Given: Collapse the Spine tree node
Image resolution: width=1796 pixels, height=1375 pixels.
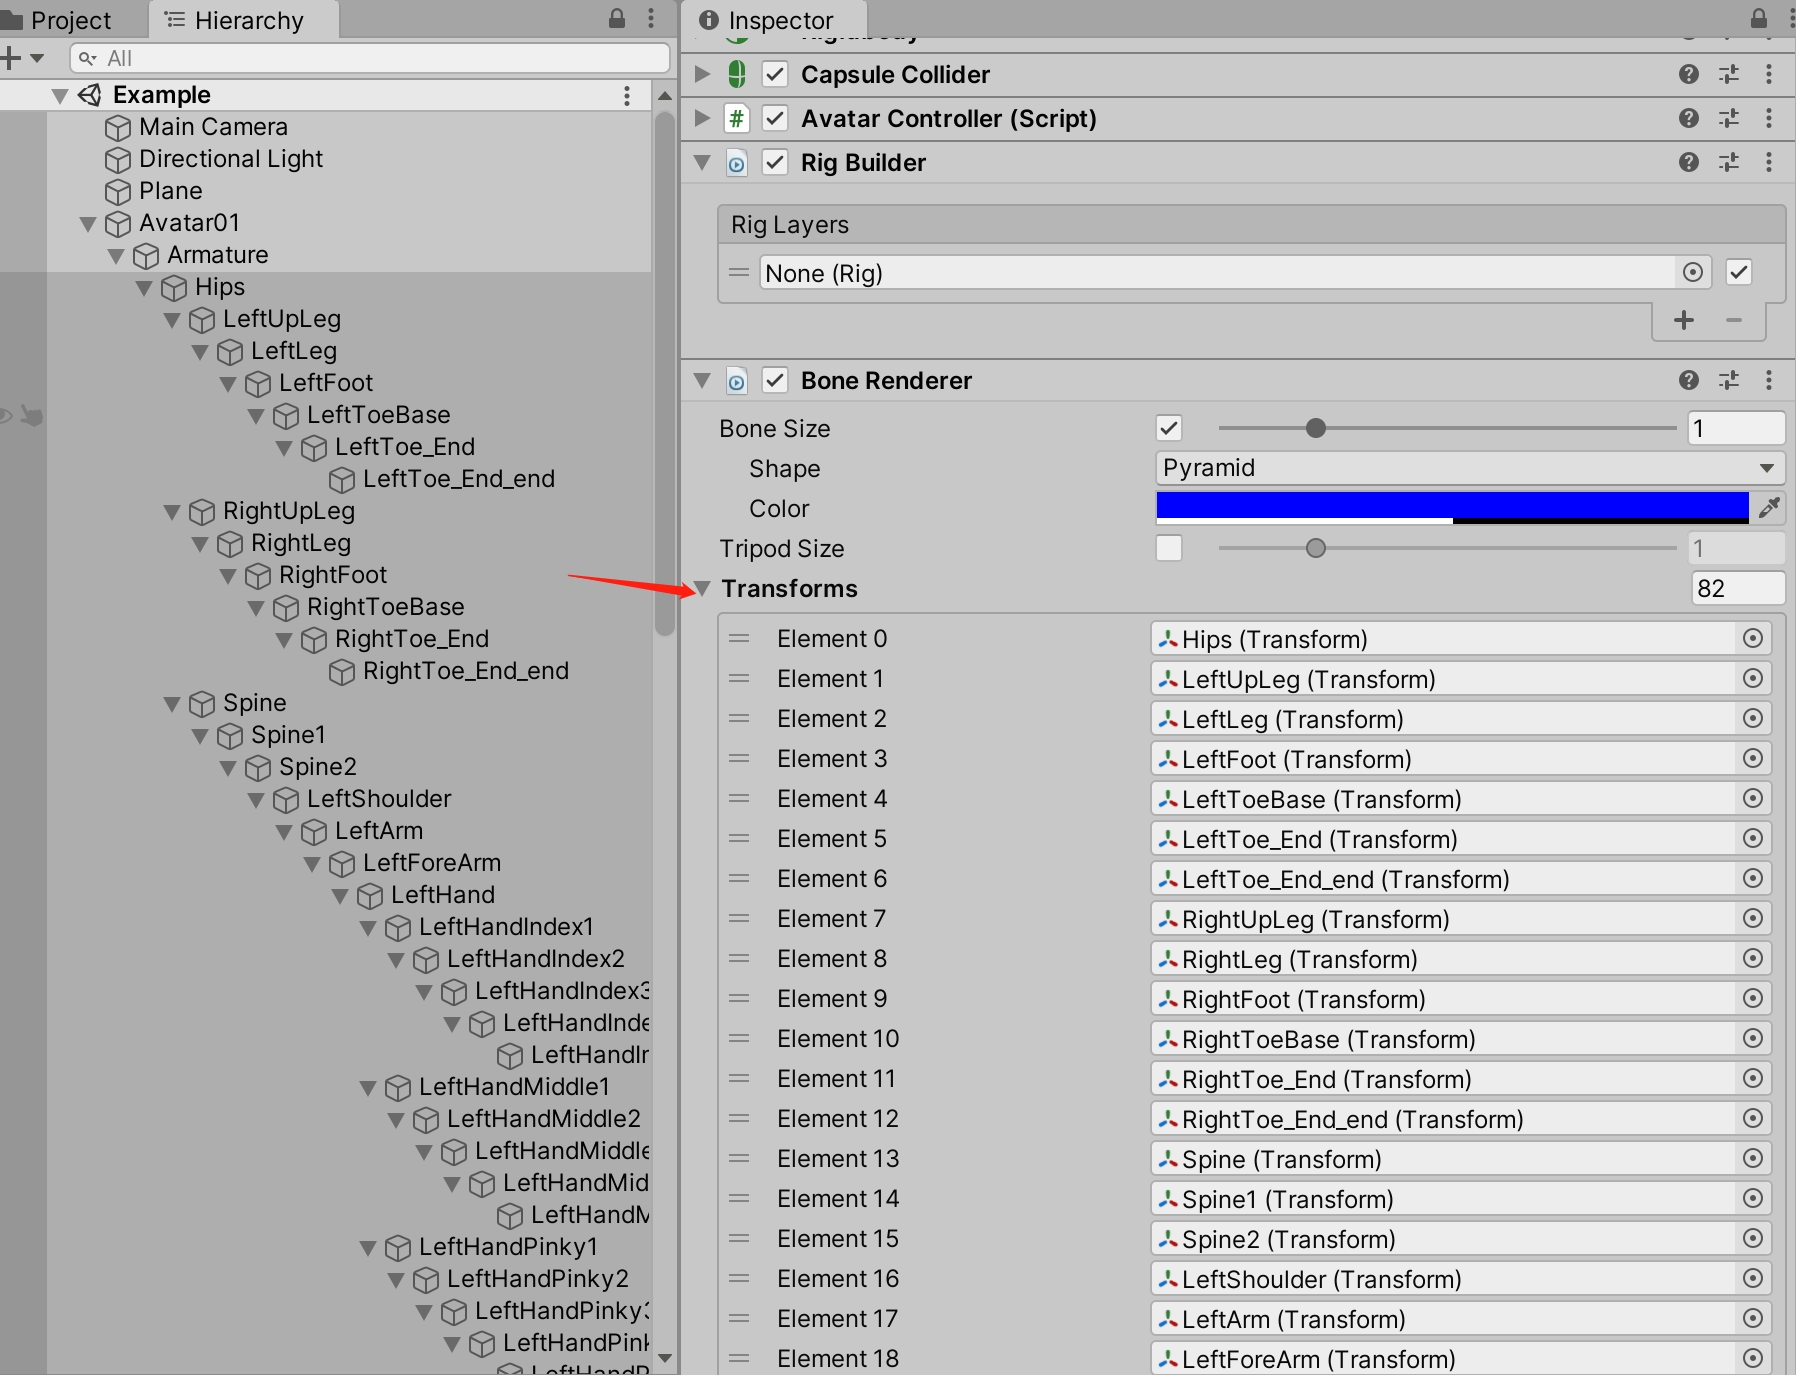Looking at the screenshot, I should click(x=172, y=704).
